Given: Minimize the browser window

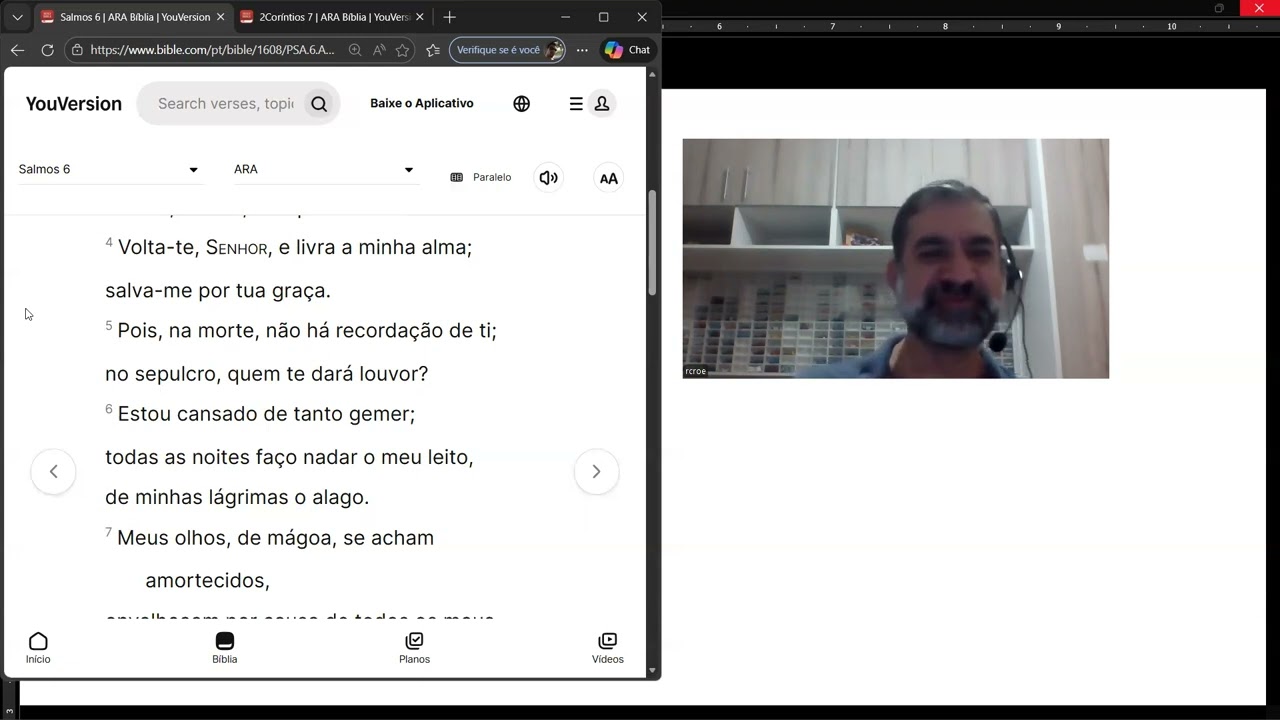Looking at the screenshot, I should tap(565, 17).
